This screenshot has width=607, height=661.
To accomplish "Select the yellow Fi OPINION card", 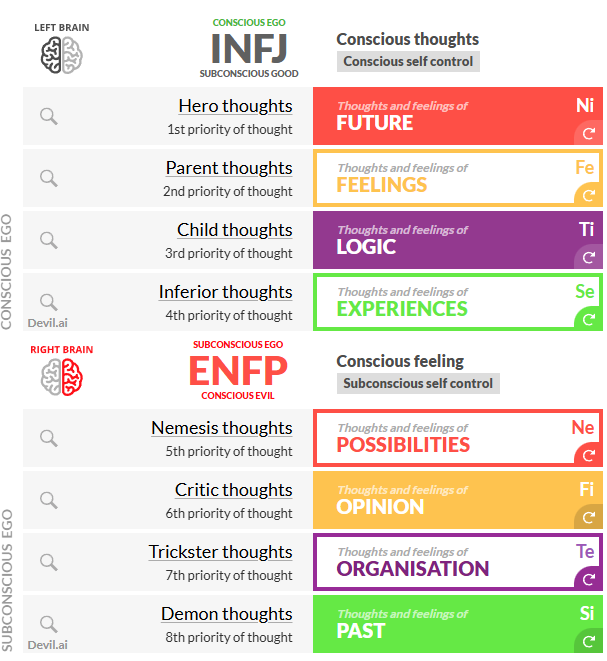I will coord(458,500).
